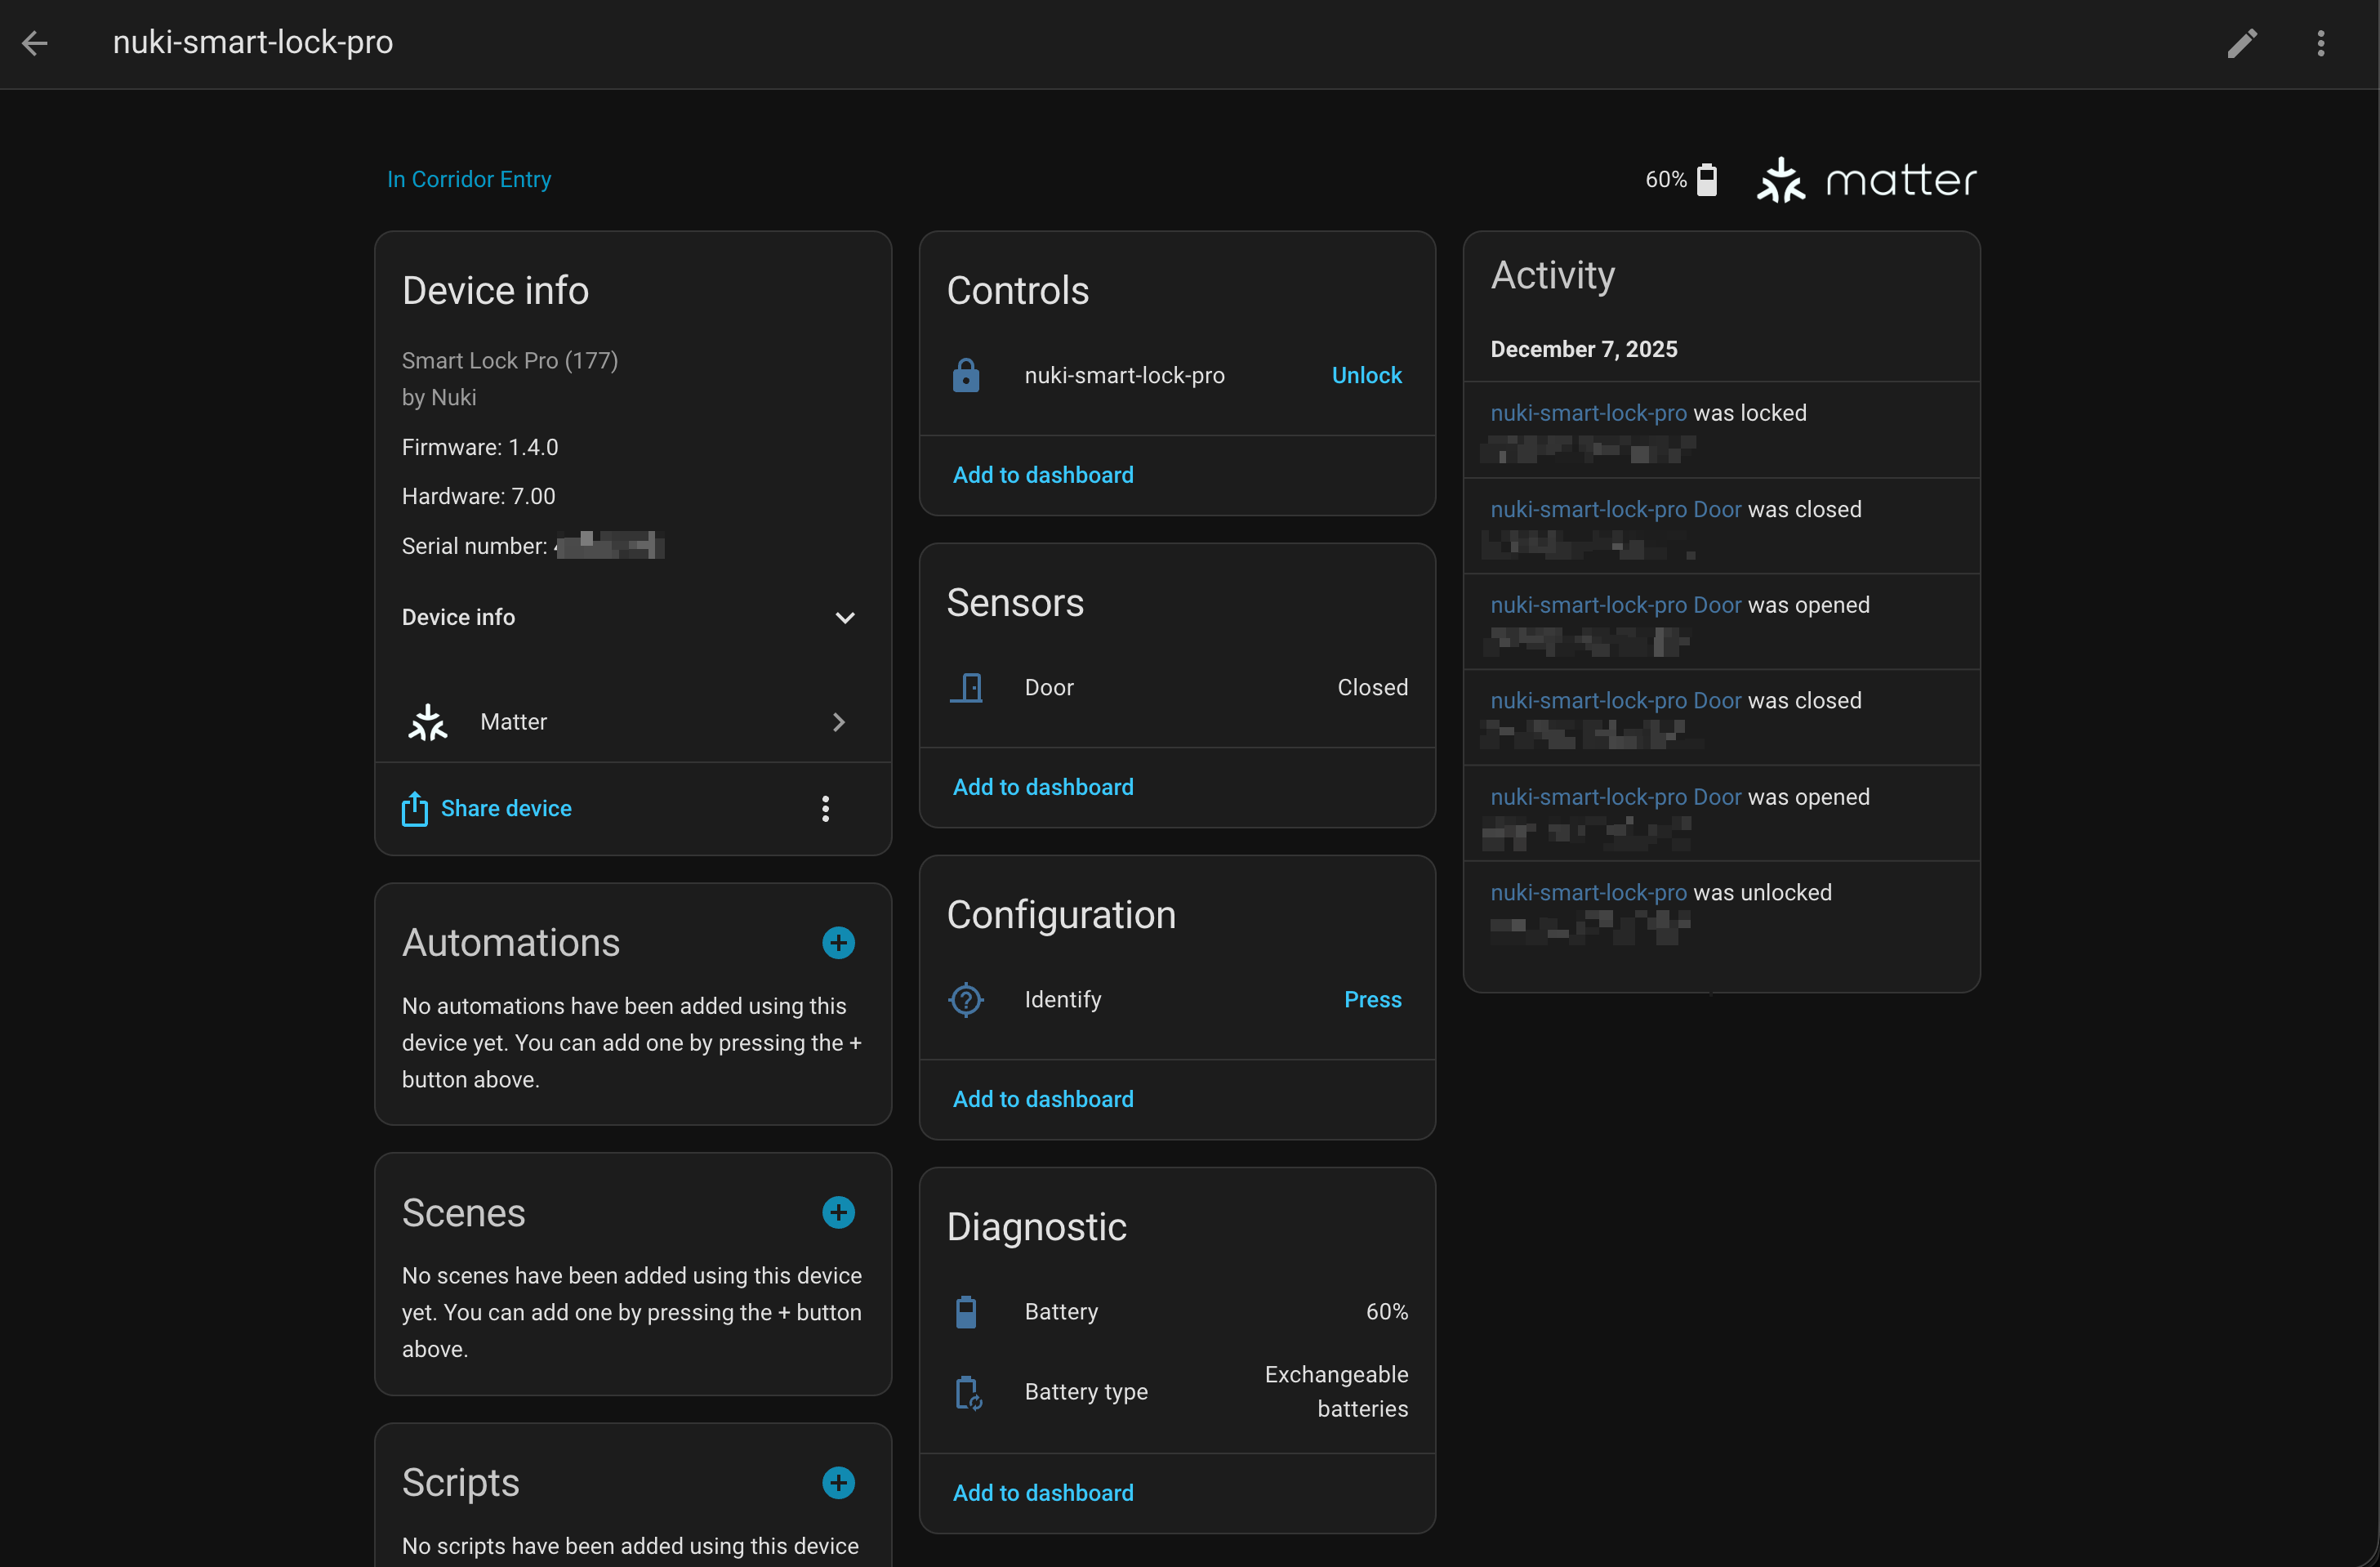Click Share device
Screen dimensions: 2380x1567
(505, 808)
